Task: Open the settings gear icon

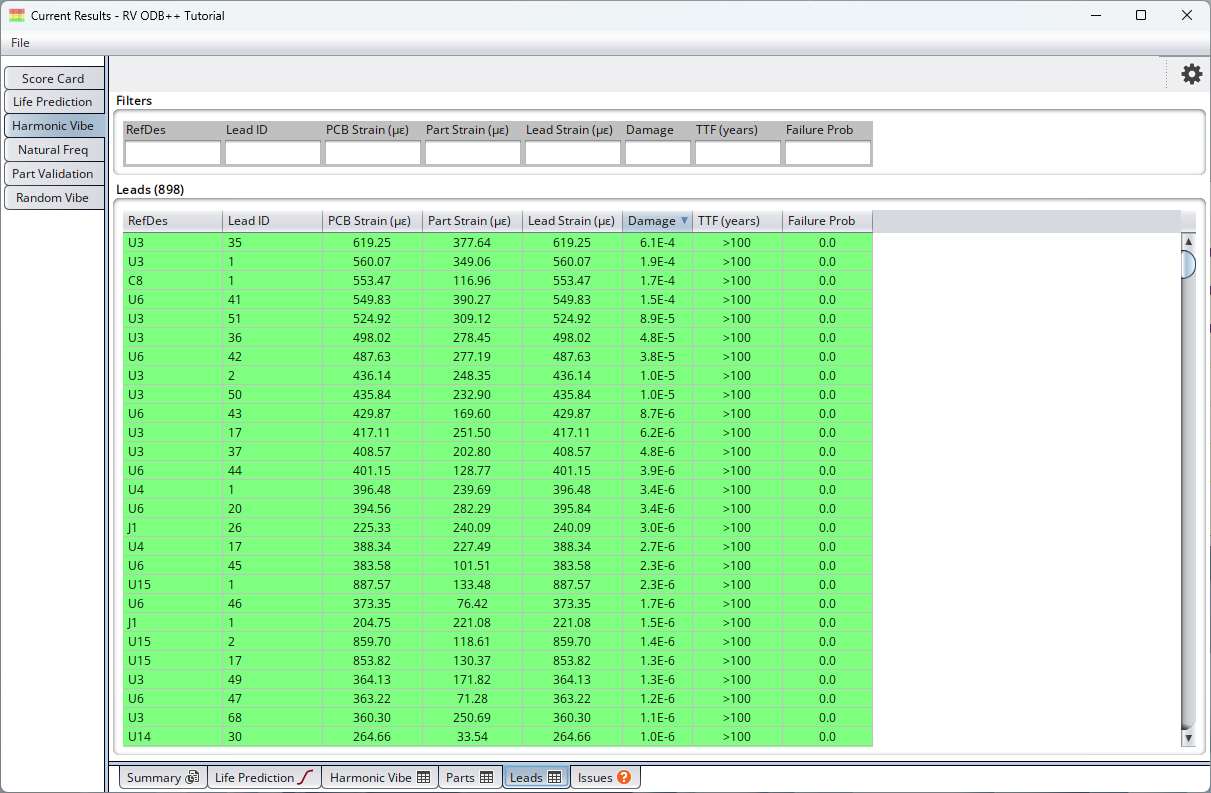Action: (1191, 74)
